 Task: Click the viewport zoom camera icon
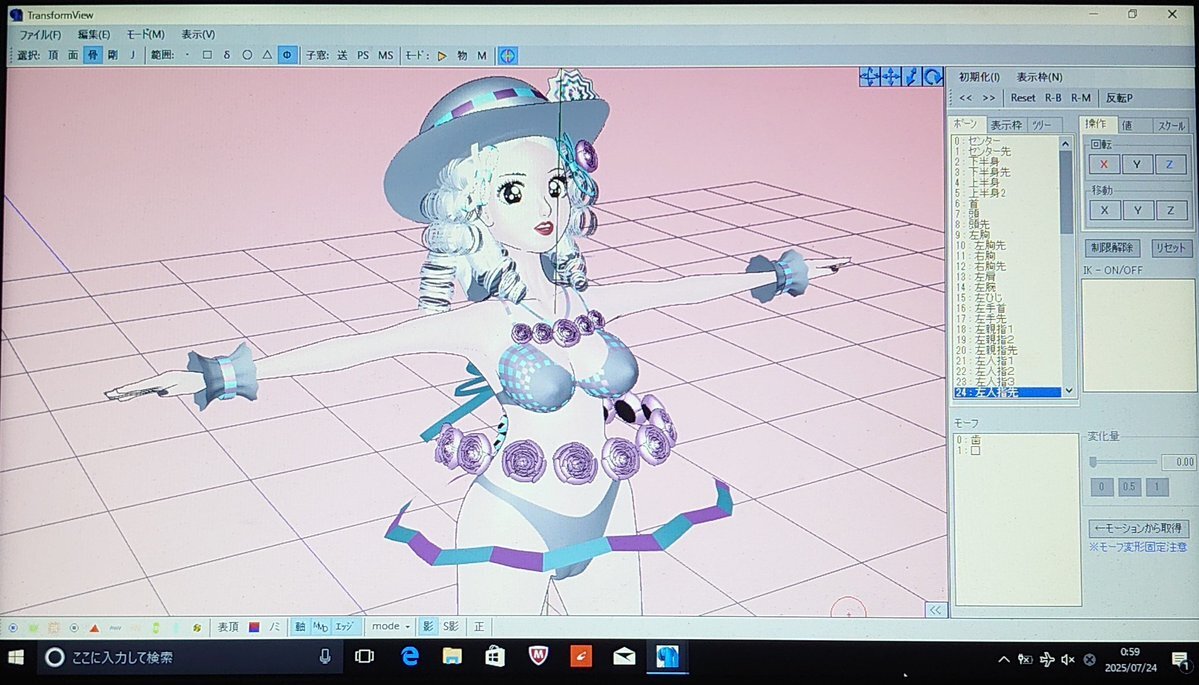click(912, 76)
